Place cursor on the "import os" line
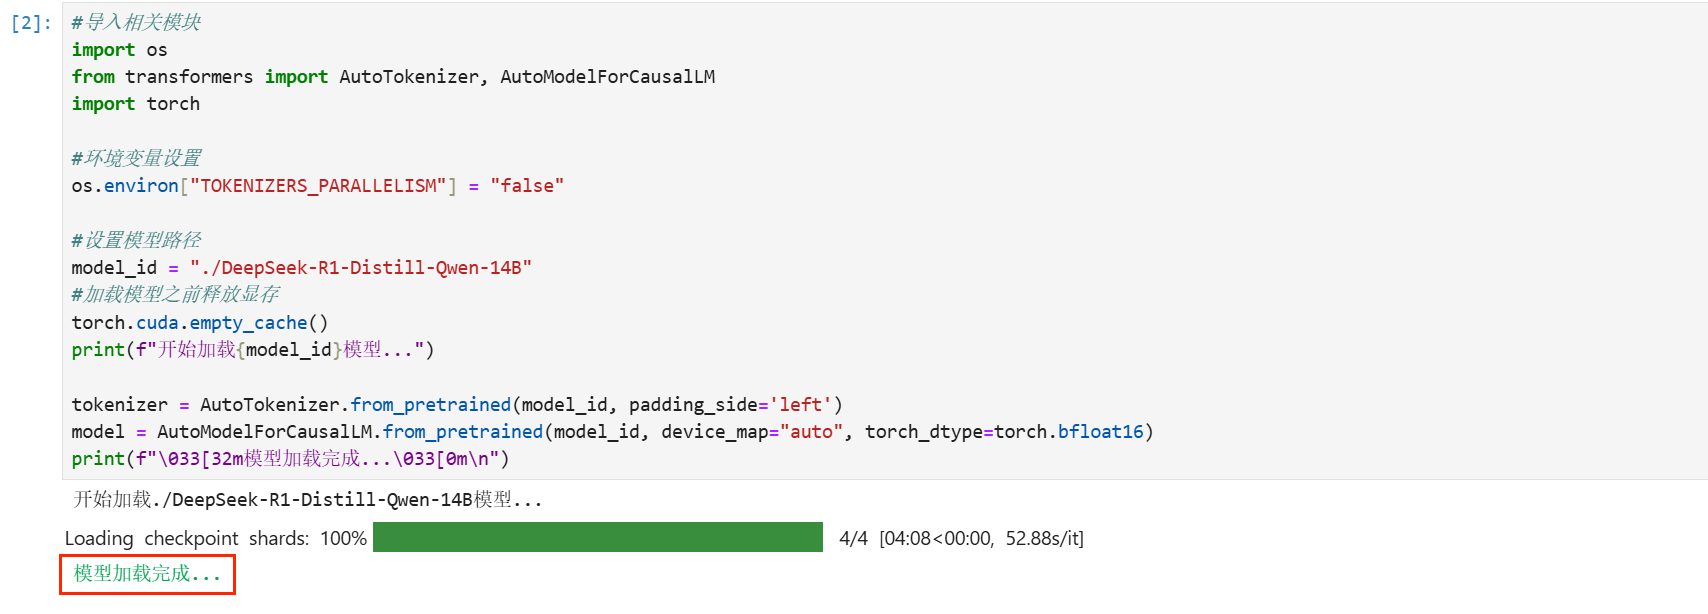This screenshot has width=1708, height=614. pyautogui.click(x=119, y=50)
